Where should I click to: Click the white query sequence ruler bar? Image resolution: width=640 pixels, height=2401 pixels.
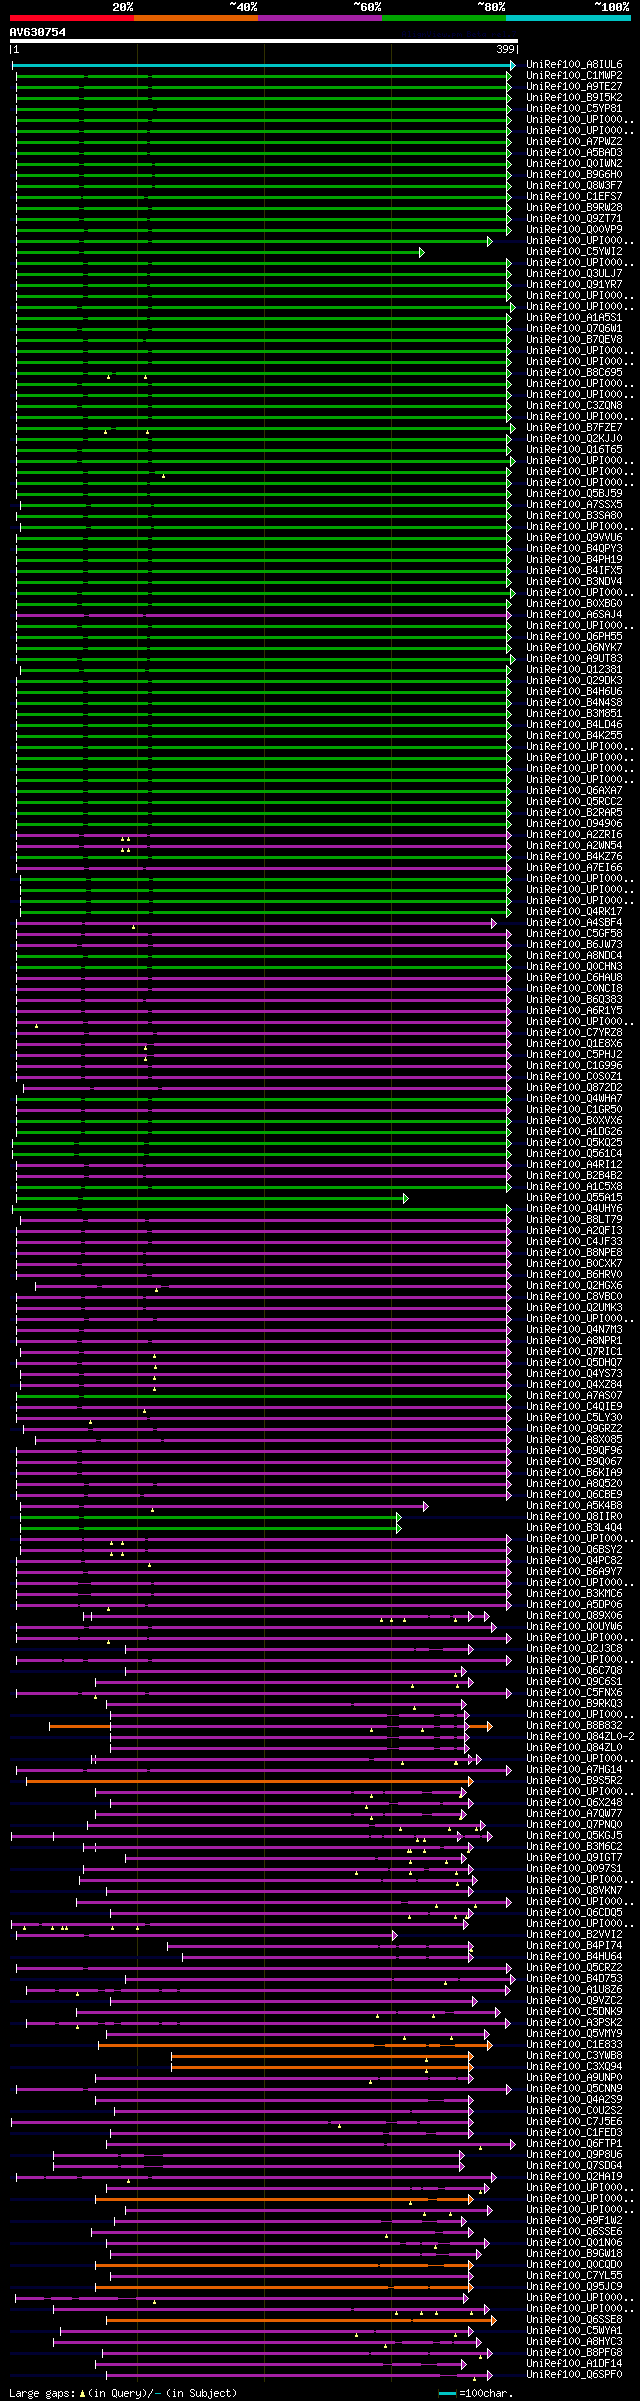point(264,41)
